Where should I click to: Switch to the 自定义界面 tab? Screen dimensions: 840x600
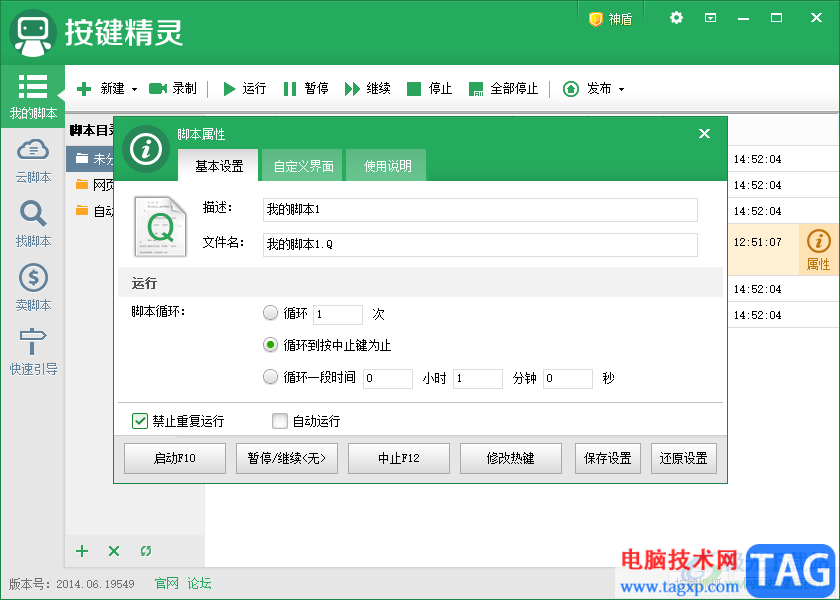click(x=303, y=166)
